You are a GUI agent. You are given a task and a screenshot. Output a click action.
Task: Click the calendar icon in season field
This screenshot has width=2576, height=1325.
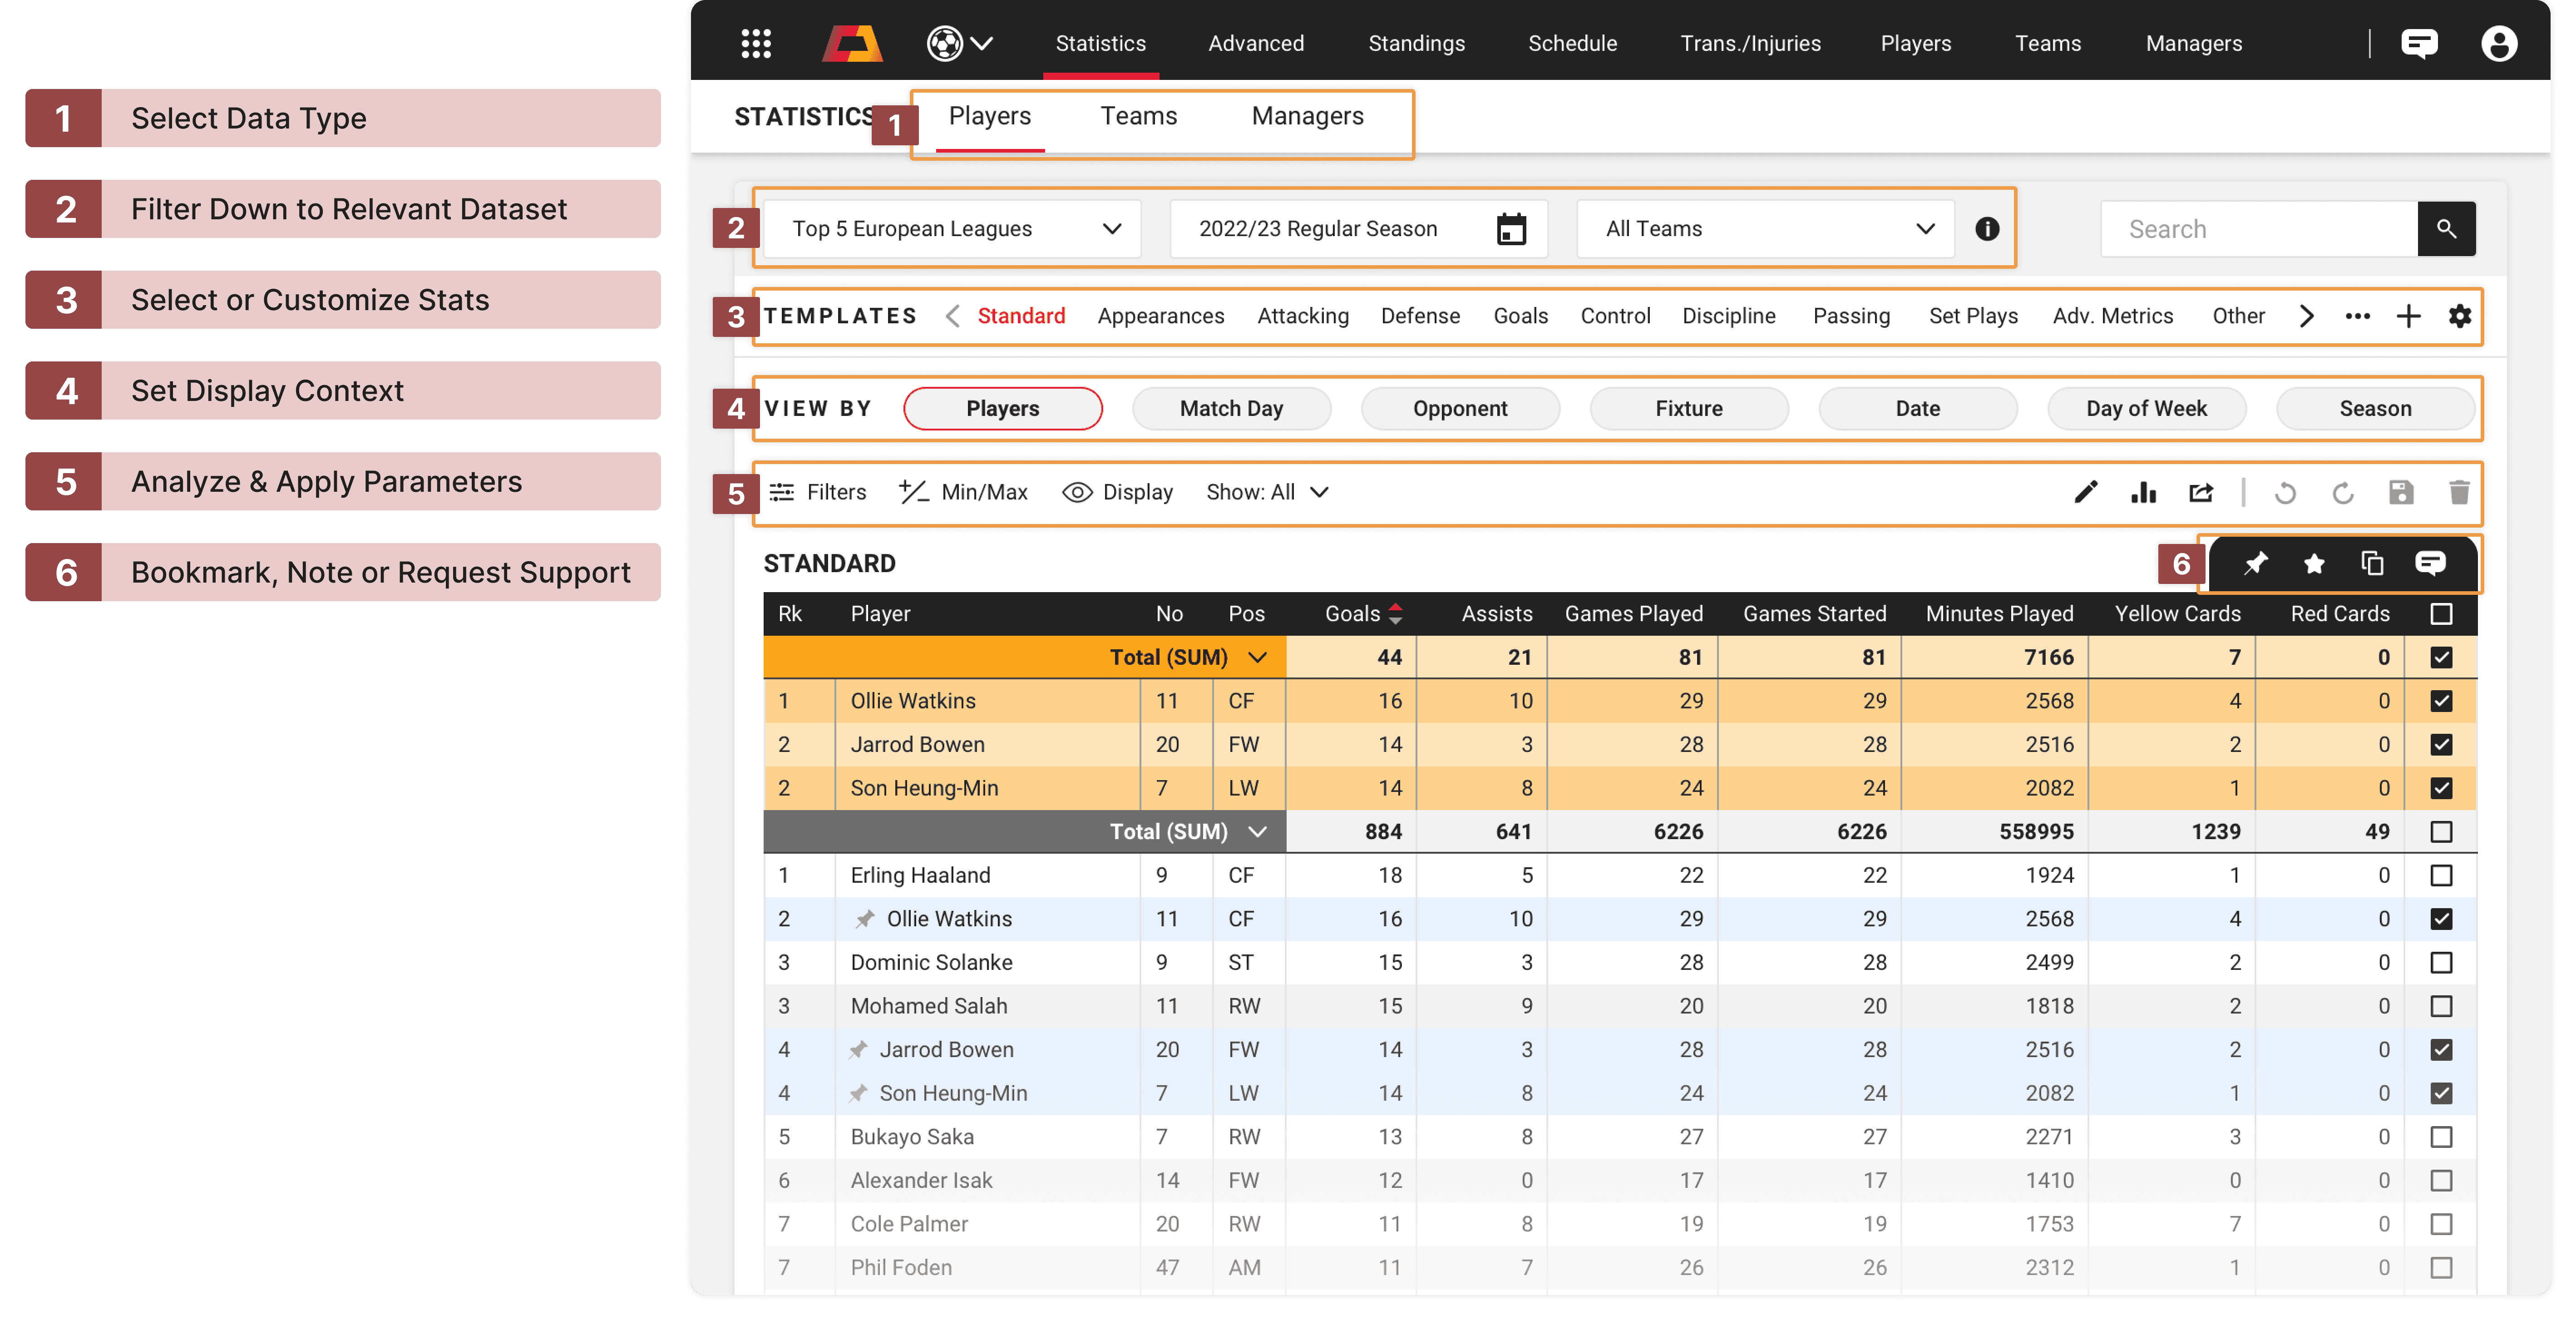[x=1511, y=229]
